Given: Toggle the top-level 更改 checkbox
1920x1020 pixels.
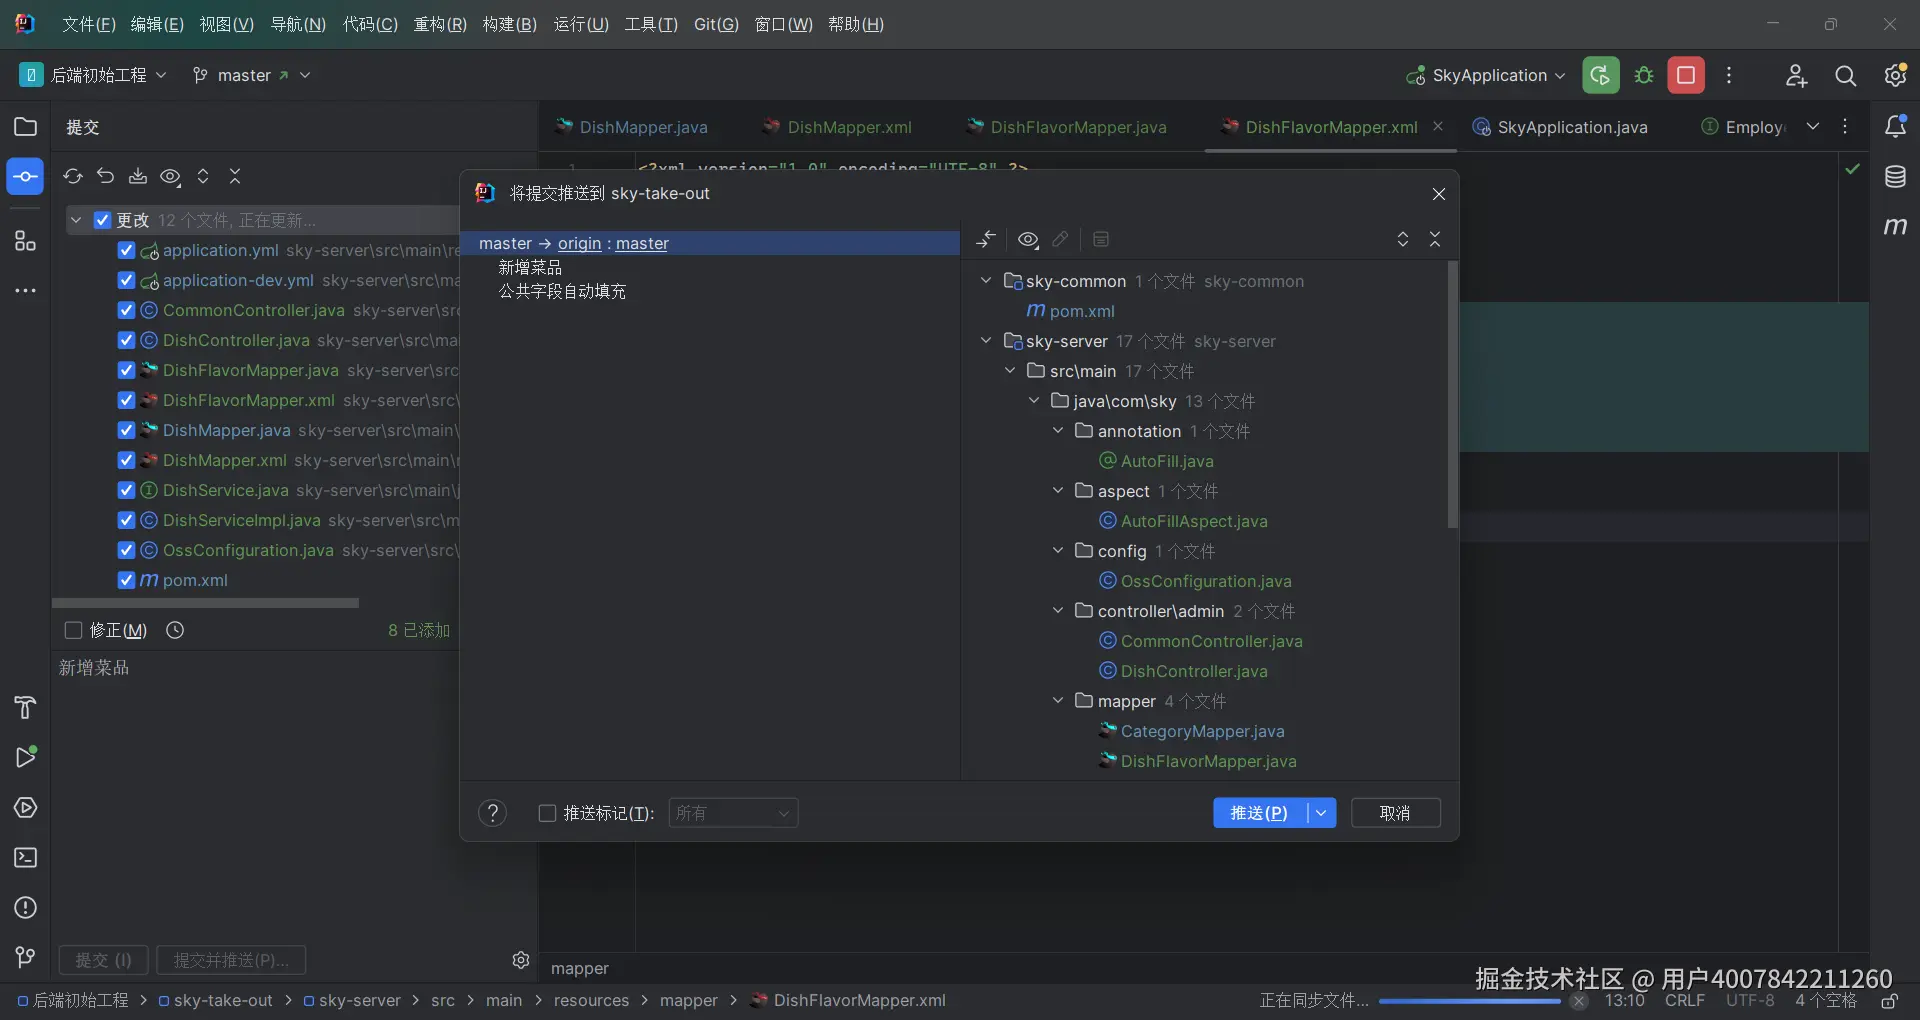Looking at the screenshot, I should 102,220.
